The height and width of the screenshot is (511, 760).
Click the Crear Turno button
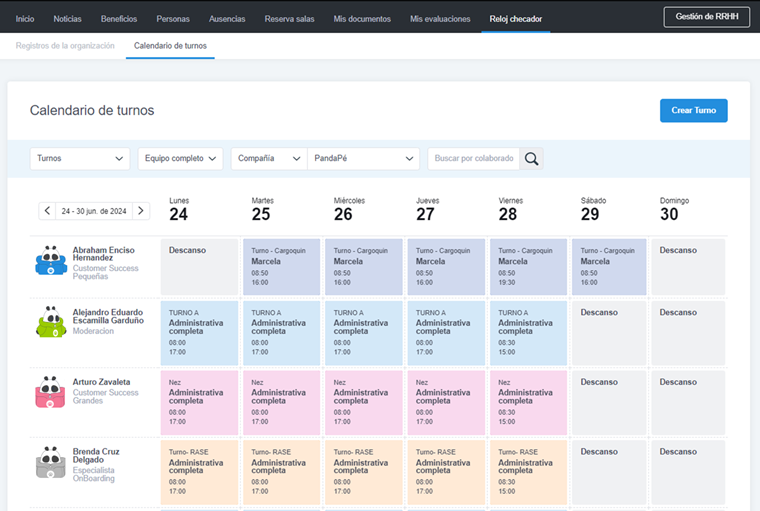click(693, 110)
